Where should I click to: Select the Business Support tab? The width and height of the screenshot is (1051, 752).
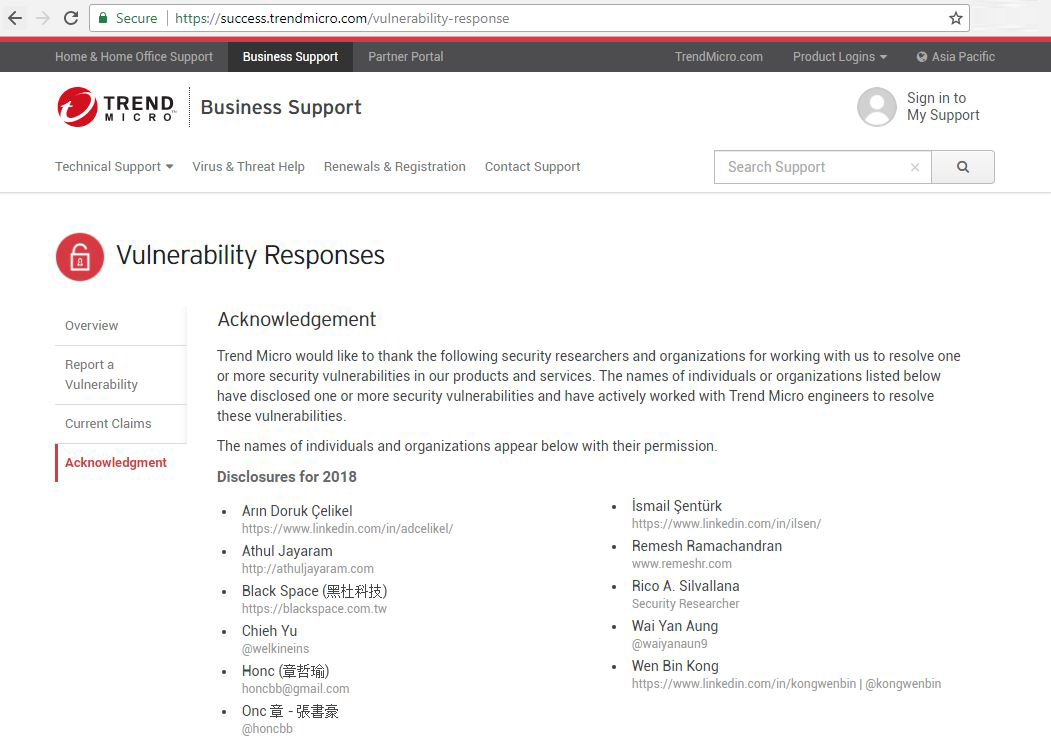point(290,57)
